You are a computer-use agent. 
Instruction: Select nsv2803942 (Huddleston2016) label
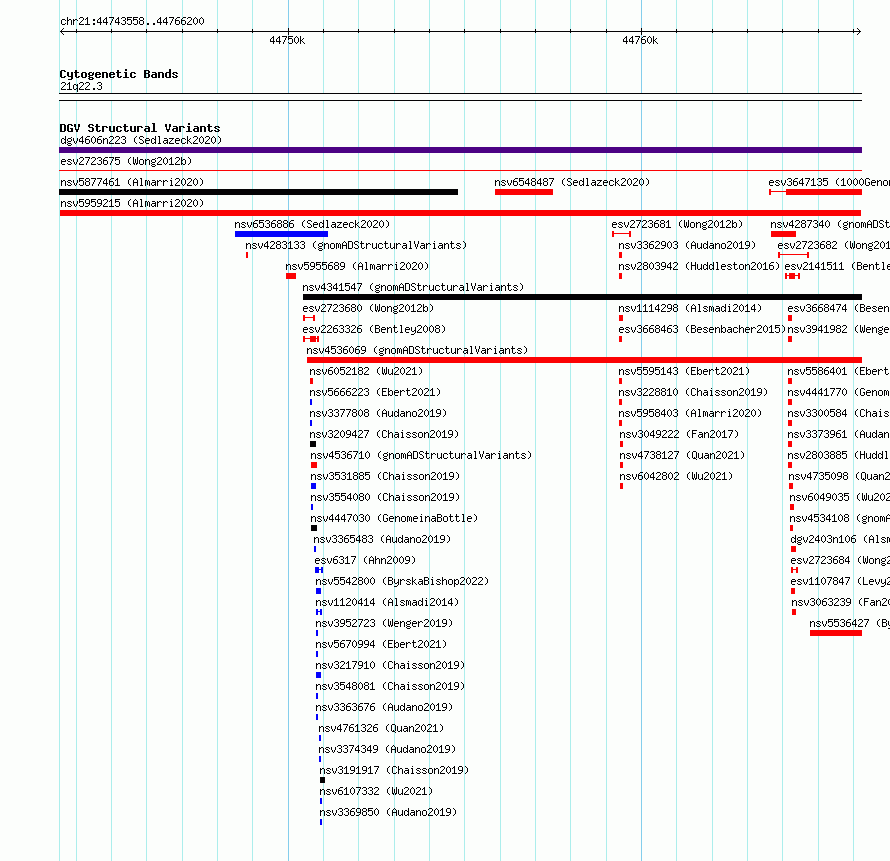coord(699,266)
